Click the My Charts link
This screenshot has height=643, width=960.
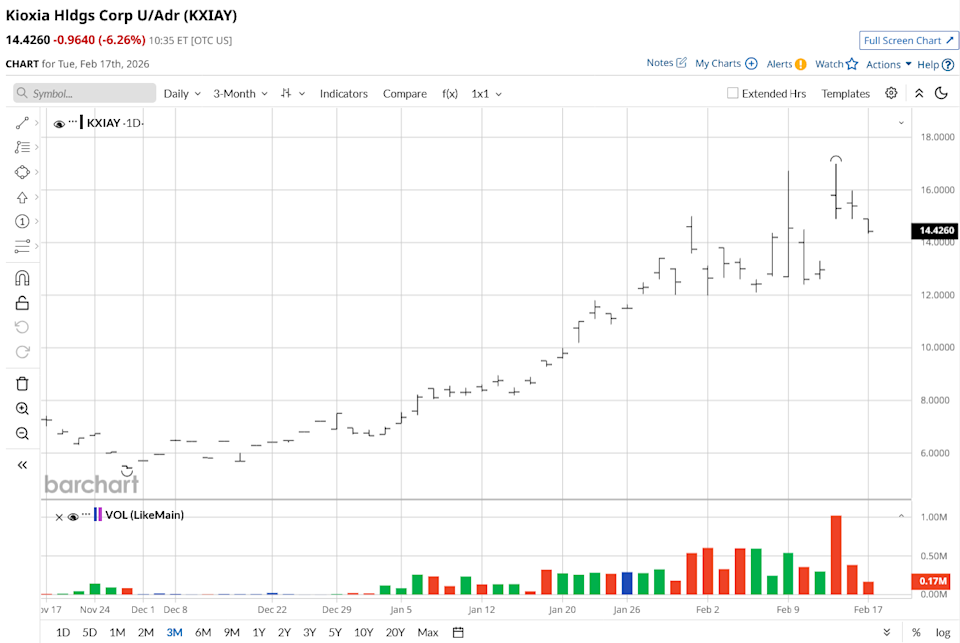719,62
